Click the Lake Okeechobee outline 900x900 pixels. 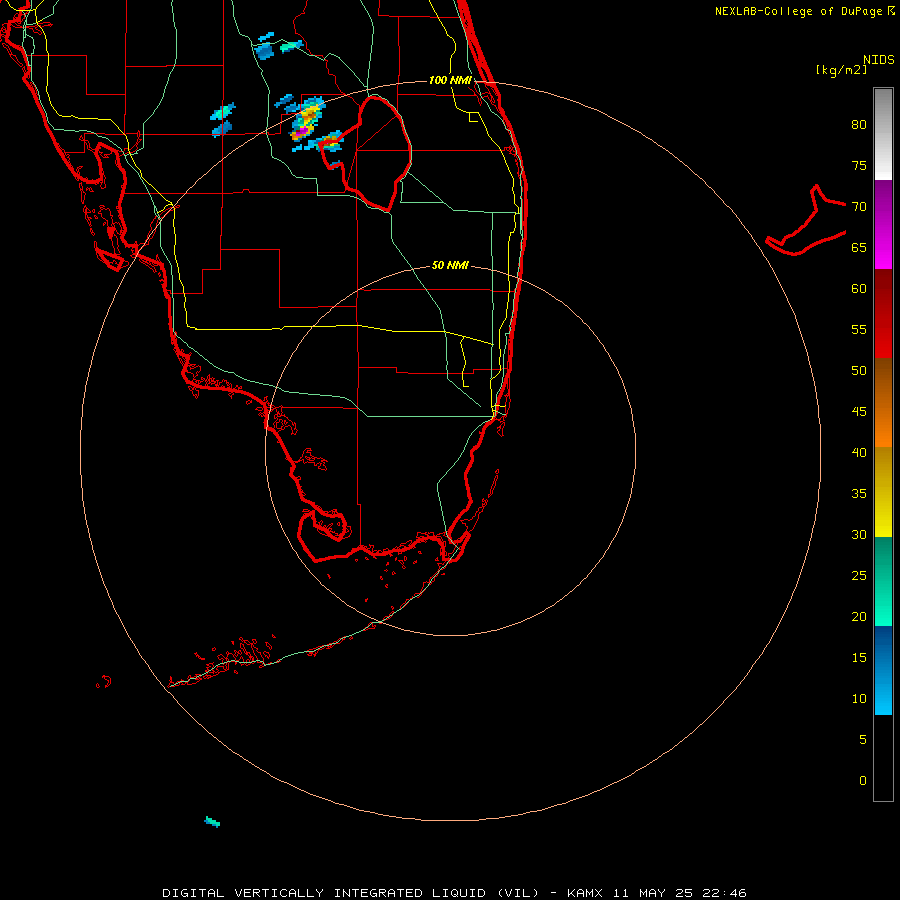click(367, 154)
